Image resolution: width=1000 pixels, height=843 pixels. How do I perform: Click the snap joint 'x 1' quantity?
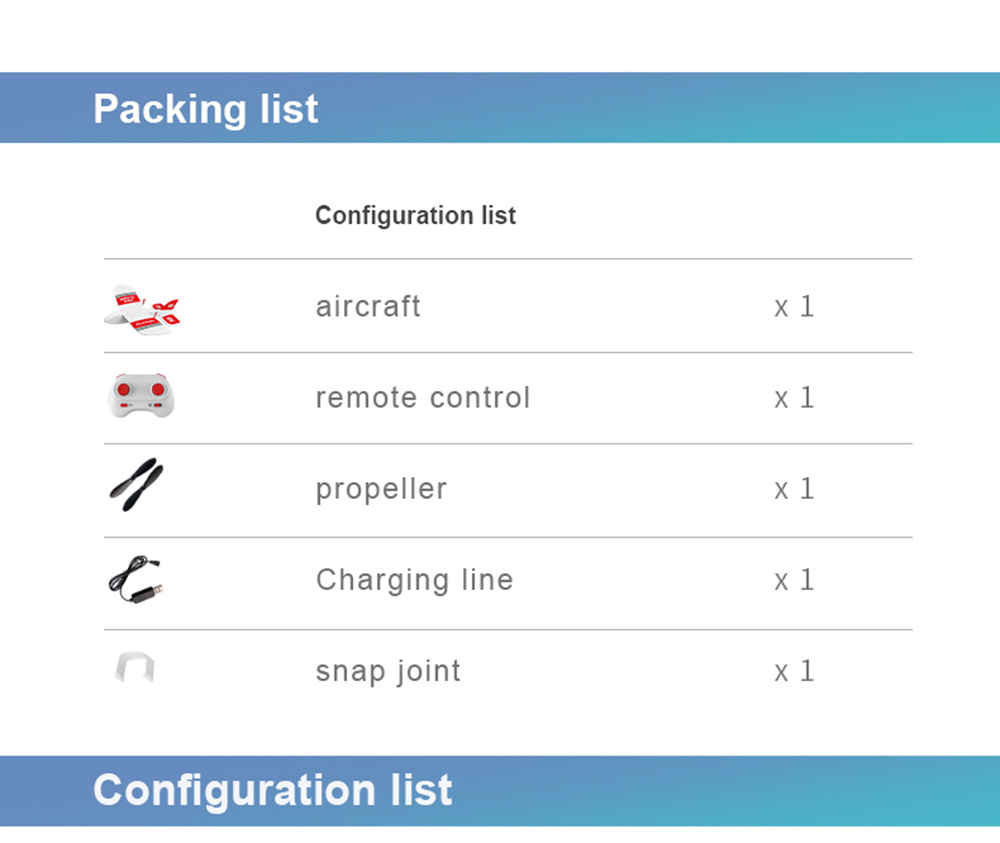(x=794, y=671)
